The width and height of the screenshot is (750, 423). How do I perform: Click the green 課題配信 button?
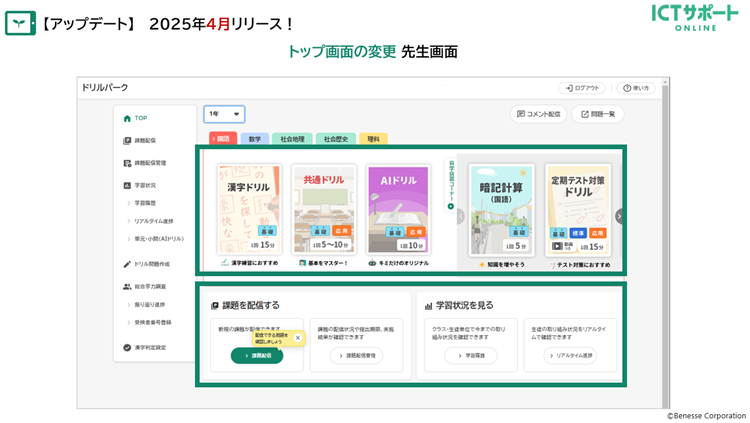[257, 355]
